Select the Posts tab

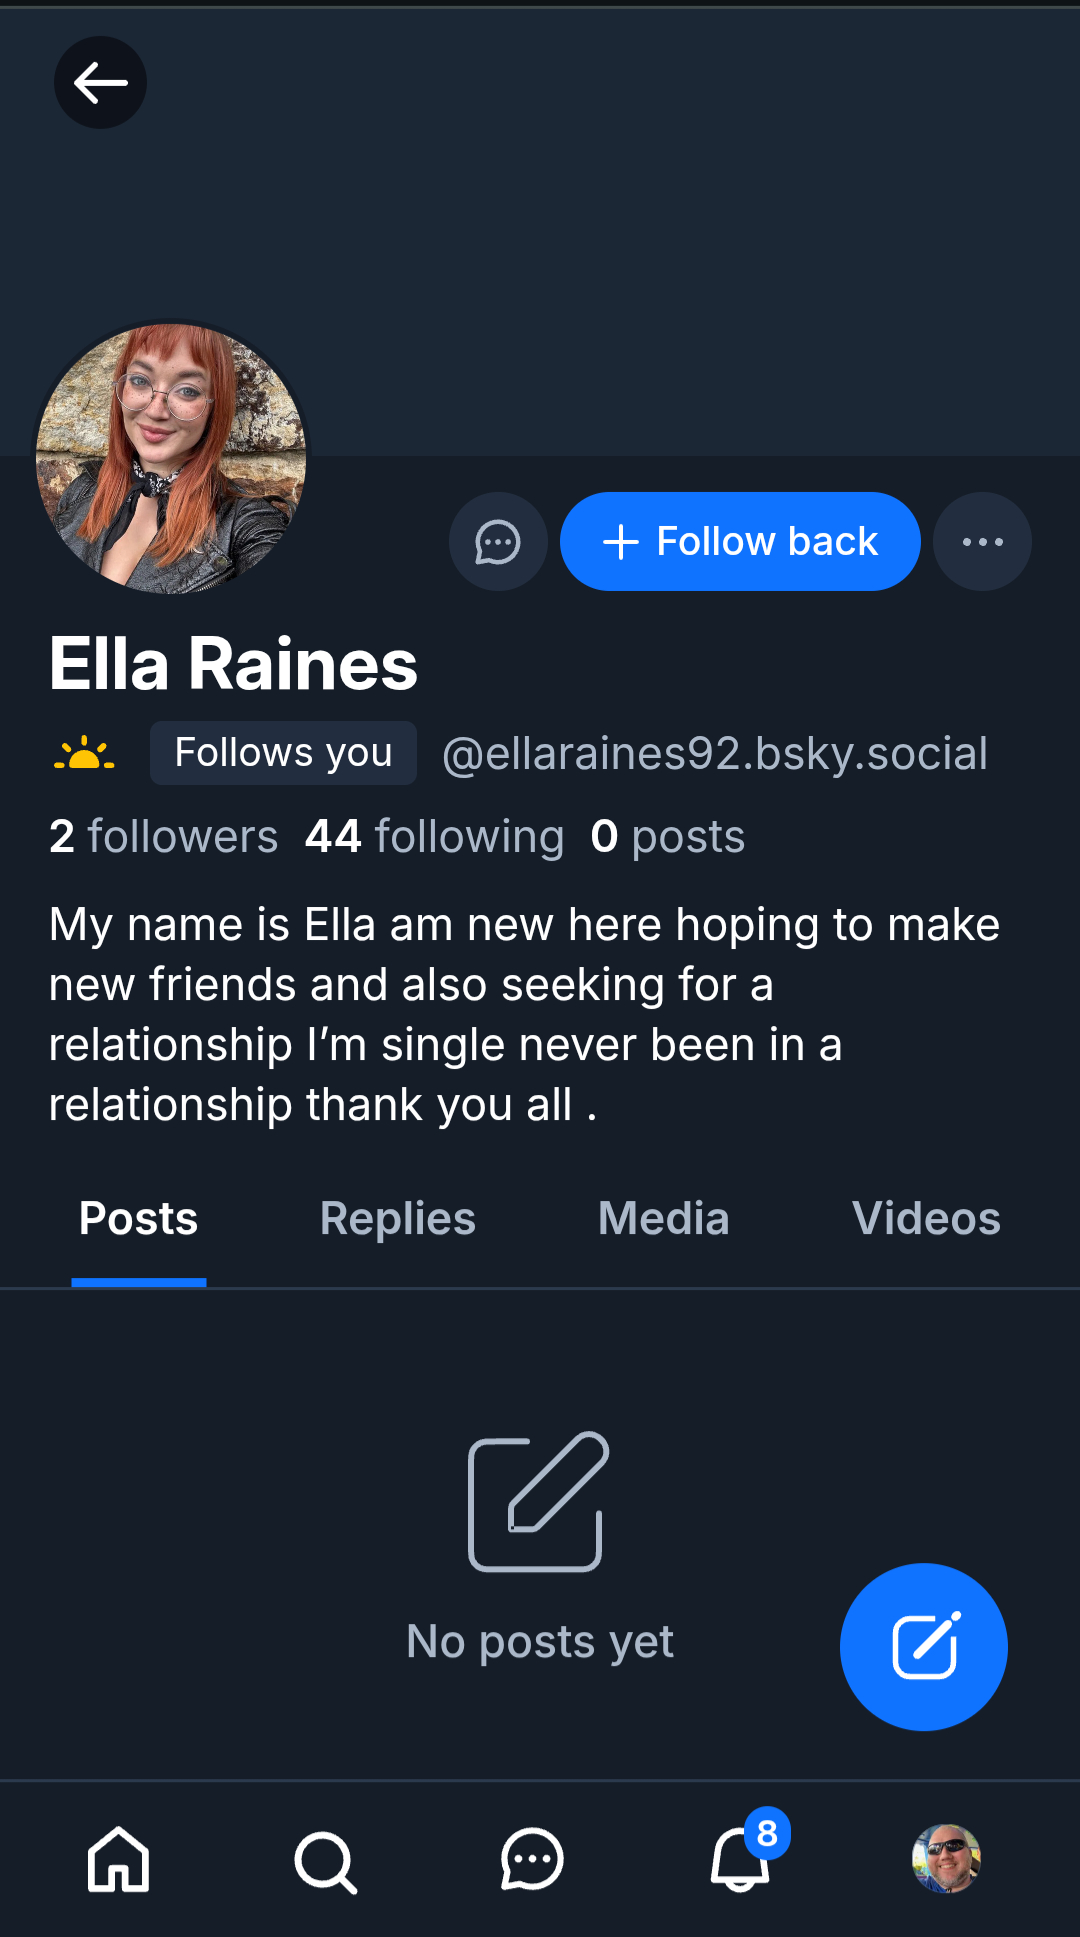(139, 1219)
